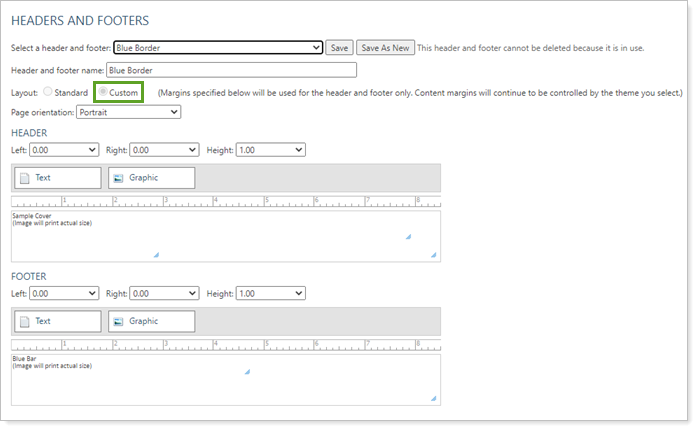
Task: Click the Sample Cover image resize handle
Action: pos(408,237)
